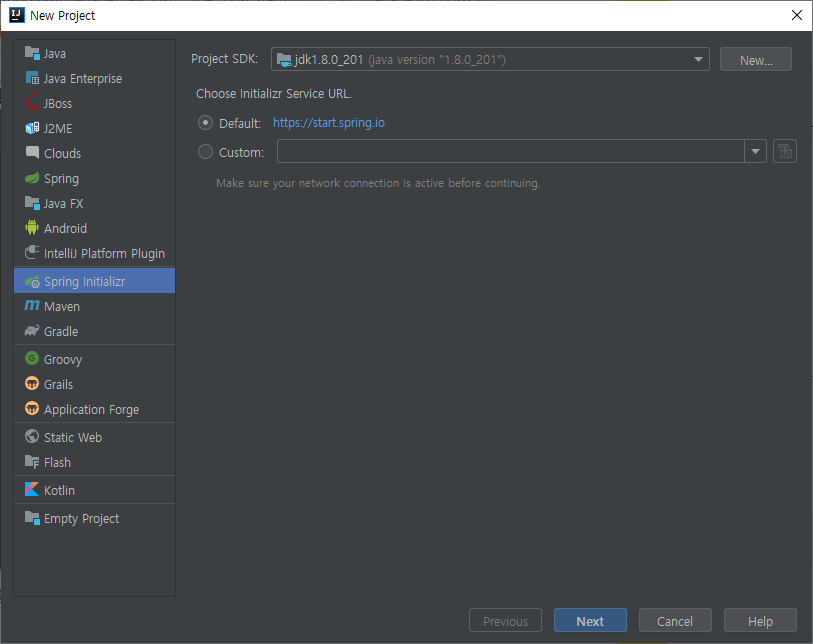813x644 pixels.
Task: Select the Groovy label in list
Action: 63,360
